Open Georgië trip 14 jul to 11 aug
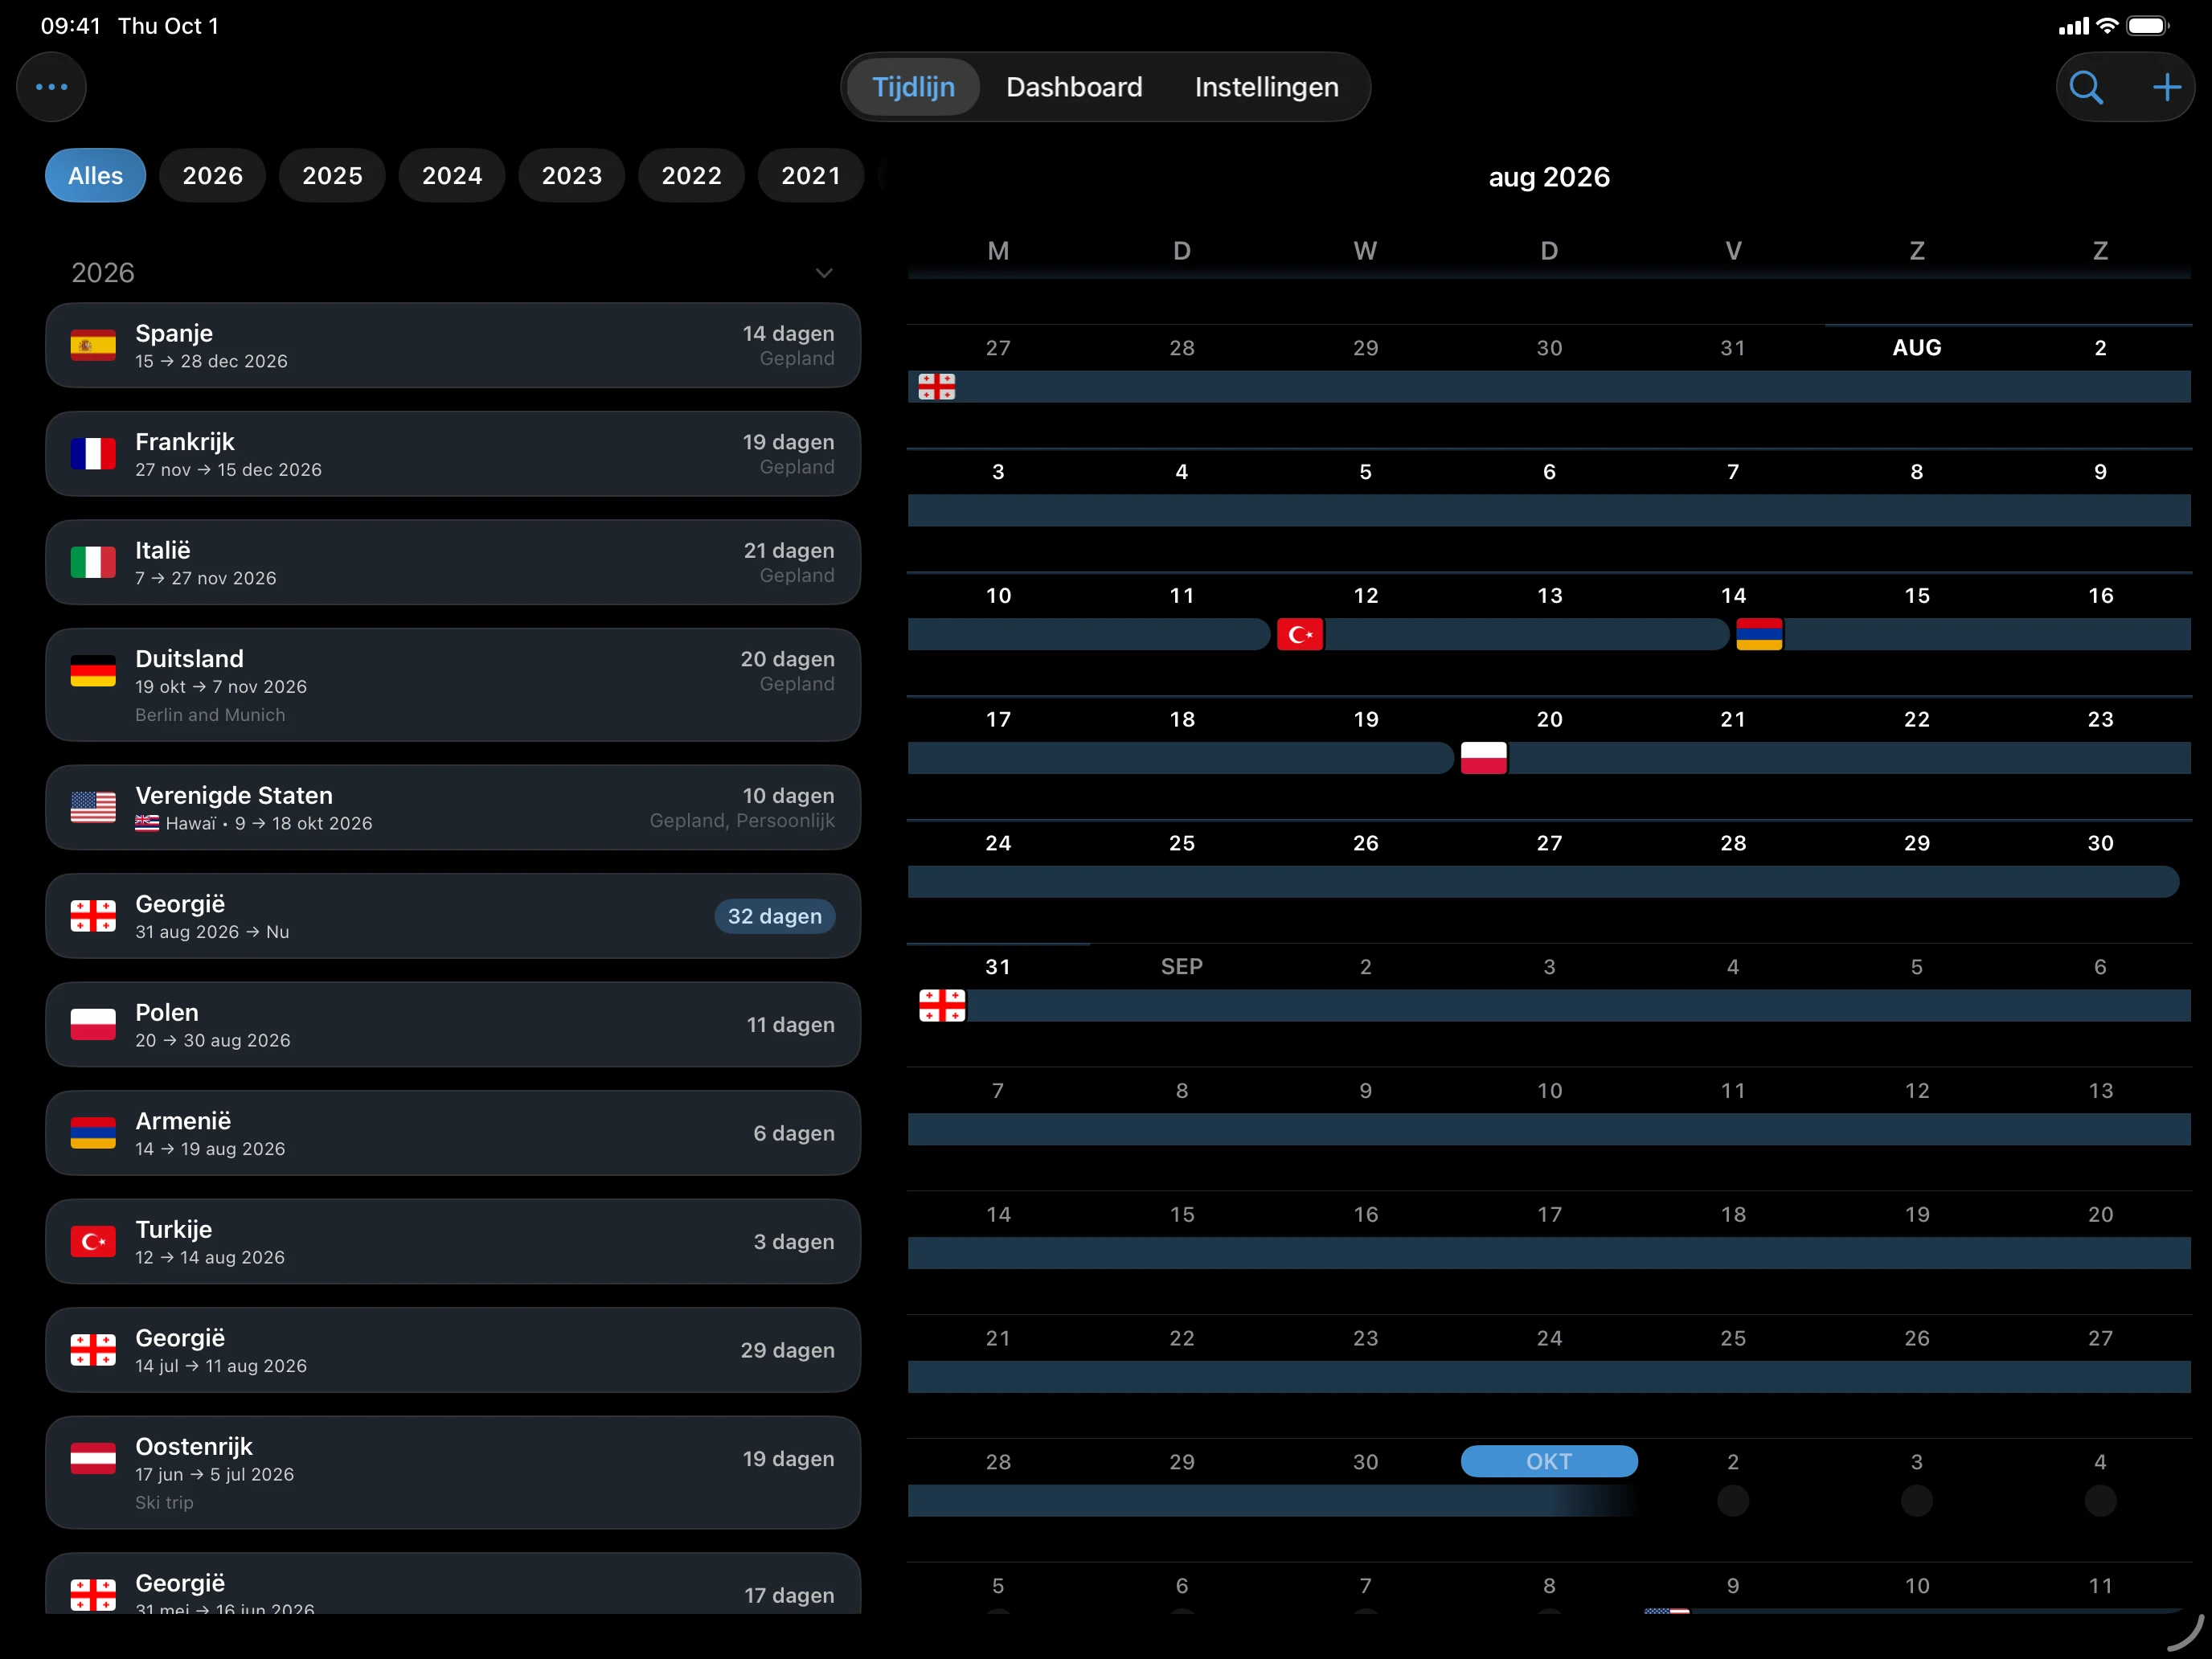This screenshot has height=1659, width=2212. (453, 1350)
